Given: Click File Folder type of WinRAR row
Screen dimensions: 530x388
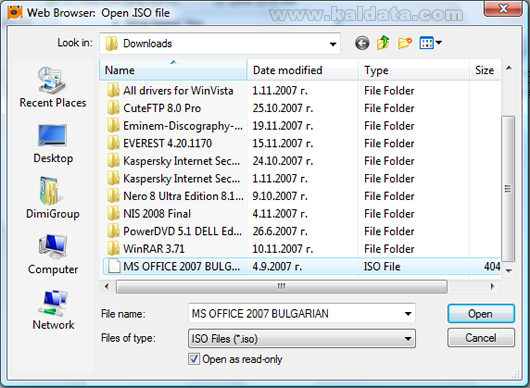Looking at the screenshot, I should tap(389, 249).
